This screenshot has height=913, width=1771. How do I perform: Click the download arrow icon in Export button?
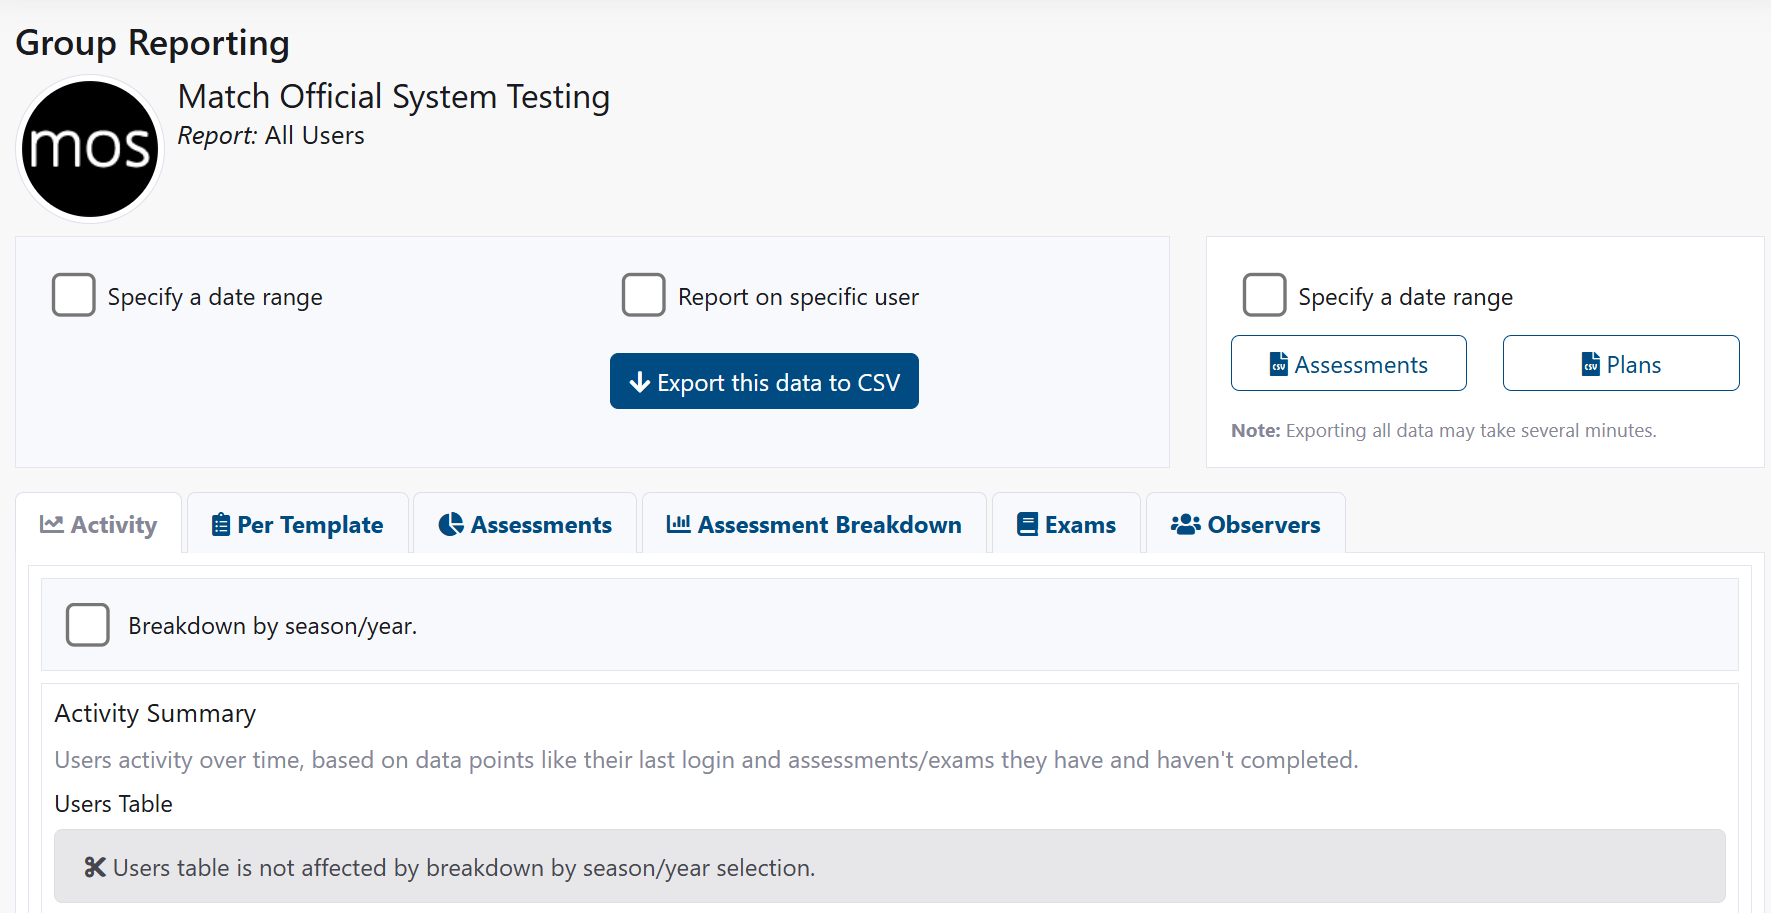click(x=639, y=382)
